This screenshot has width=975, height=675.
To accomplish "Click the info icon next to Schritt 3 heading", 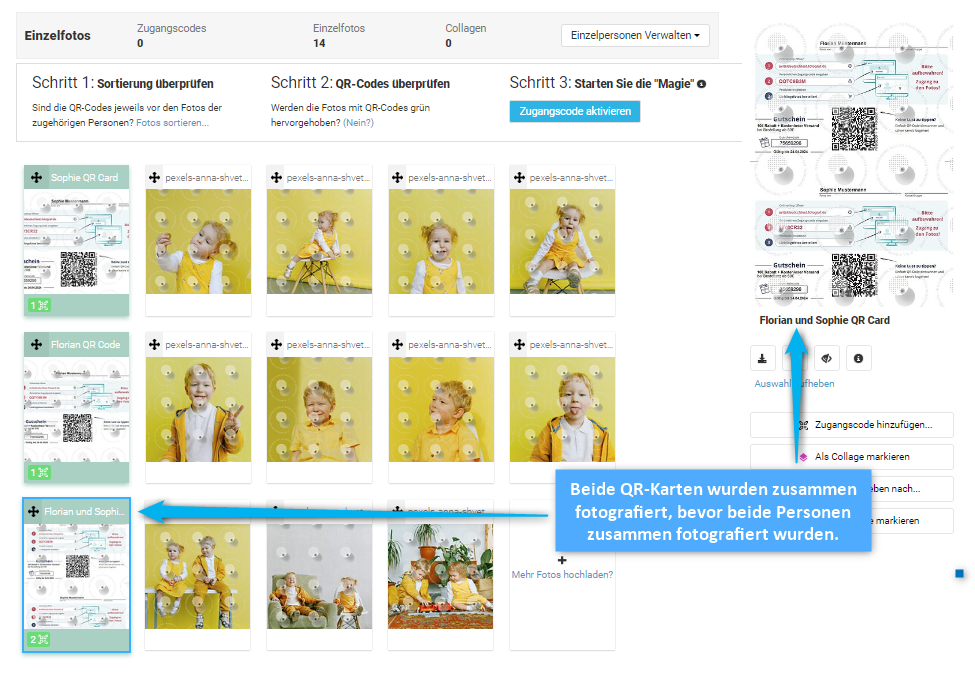I will (x=701, y=84).
